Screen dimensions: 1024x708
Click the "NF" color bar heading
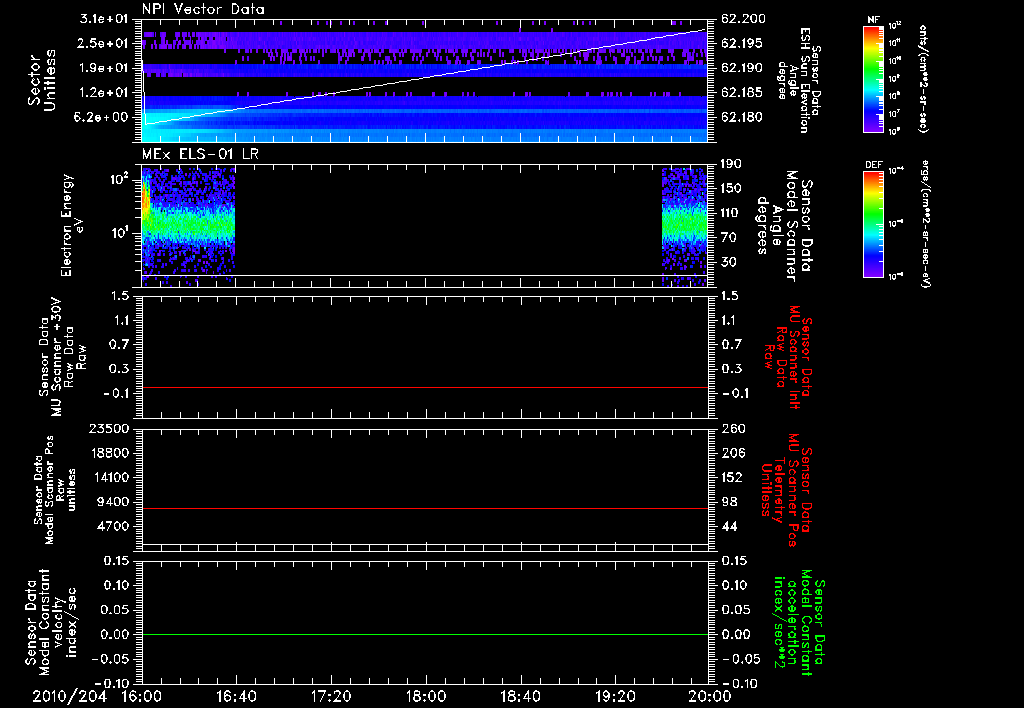pyautogui.click(x=873, y=20)
